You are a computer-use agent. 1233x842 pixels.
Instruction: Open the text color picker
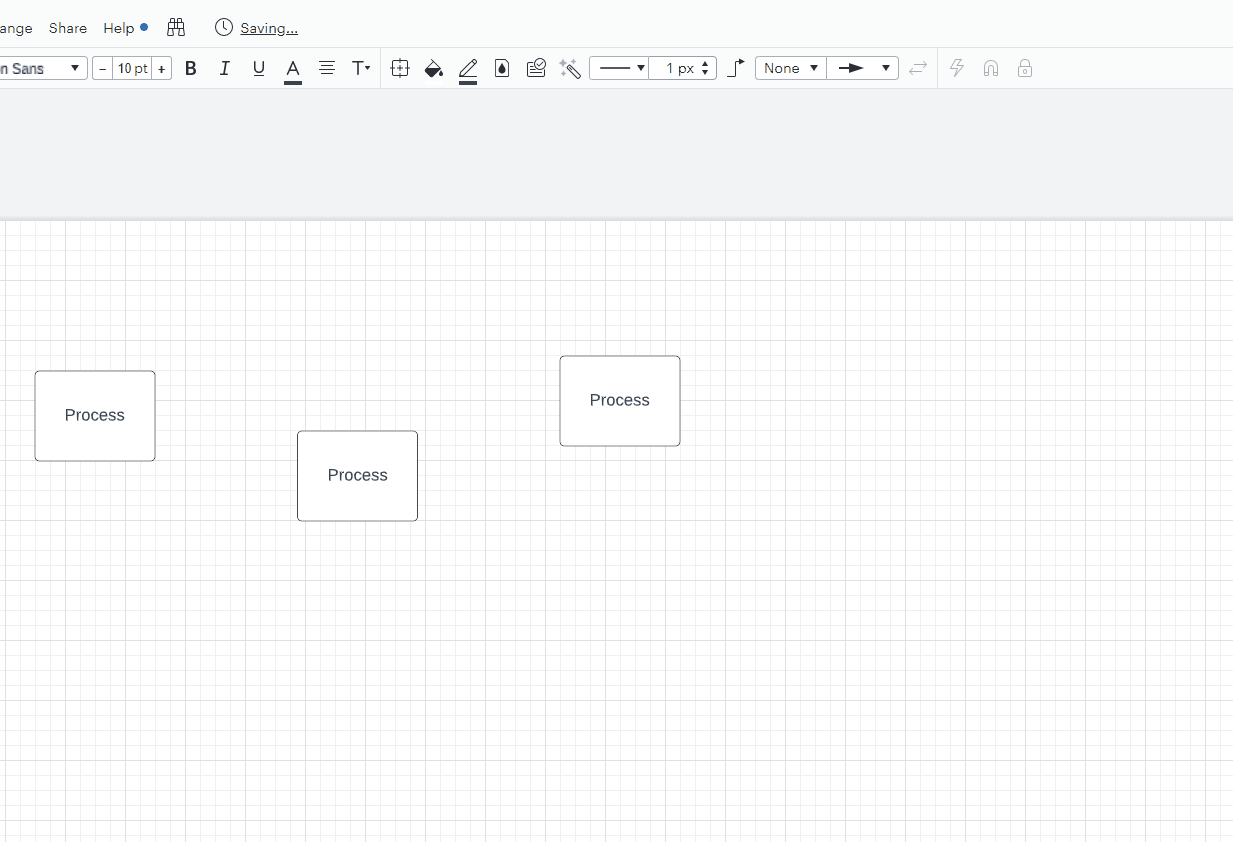(x=293, y=69)
